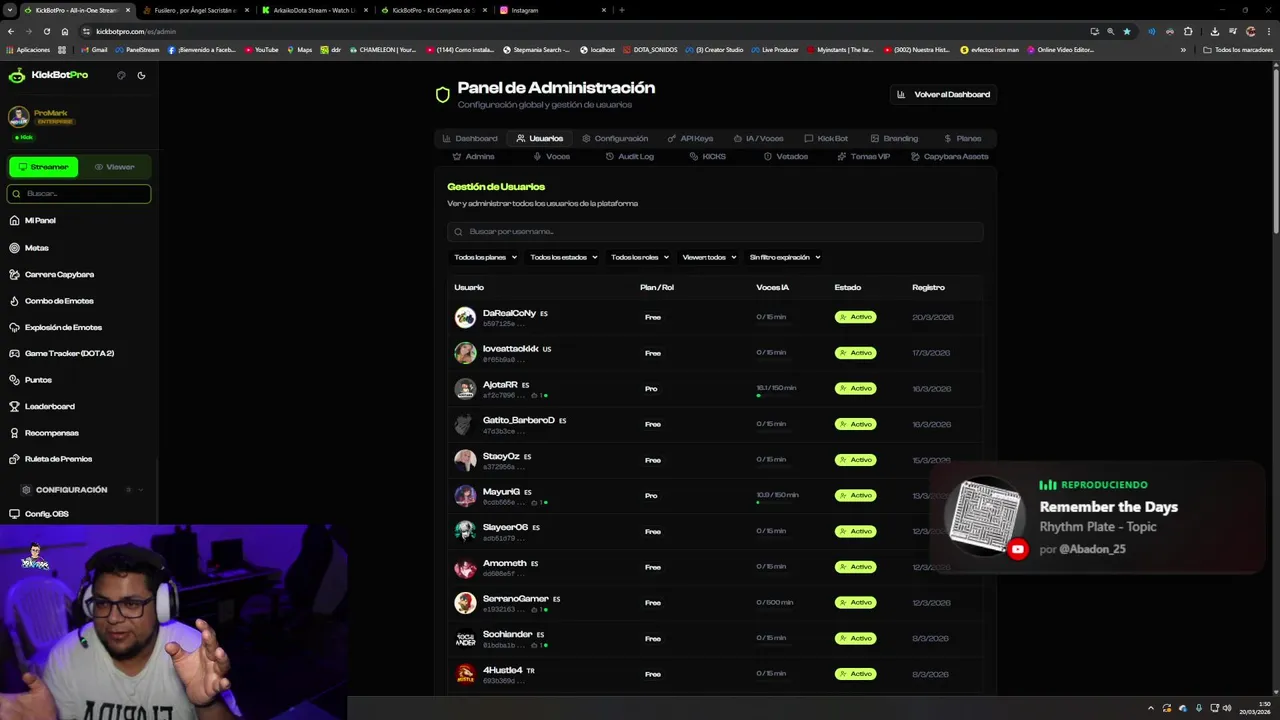The width and height of the screenshot is (1280, 720).
Task: Switch to Configuración tab
Action: point(615,138)
